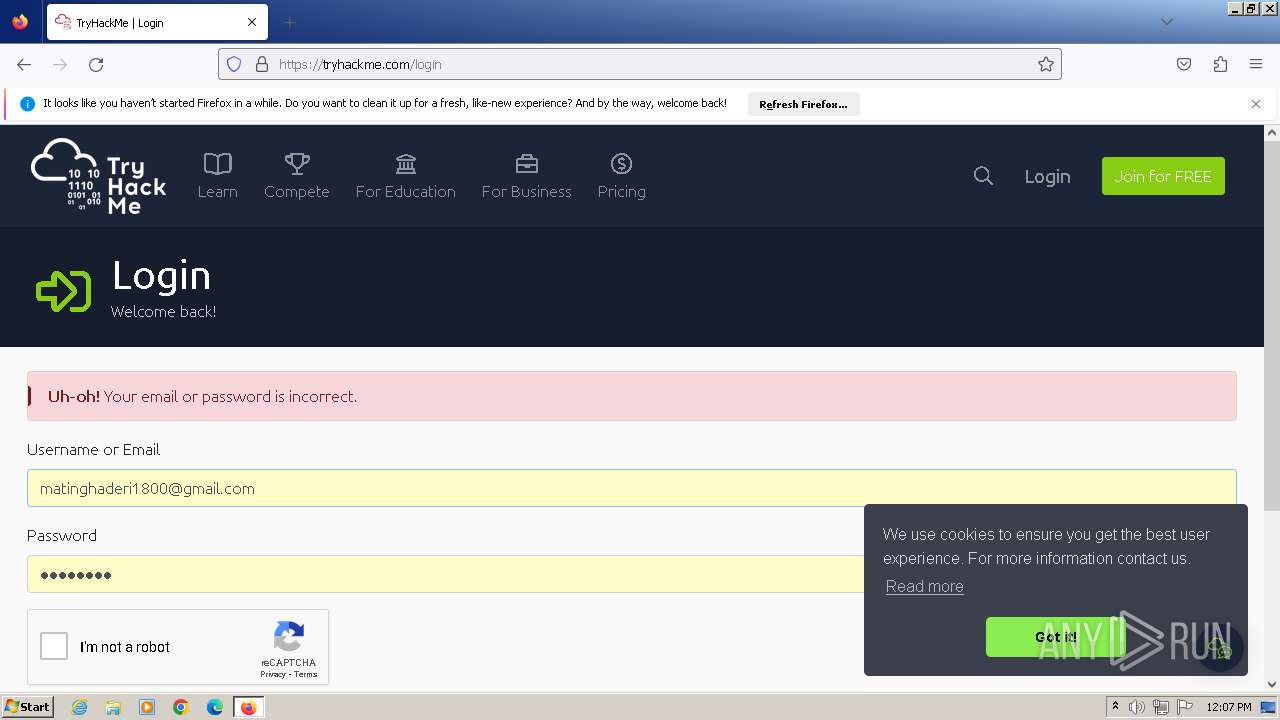Click the browser forward arrow
The width and height of the screenshot is (1280, 720).
60,64
